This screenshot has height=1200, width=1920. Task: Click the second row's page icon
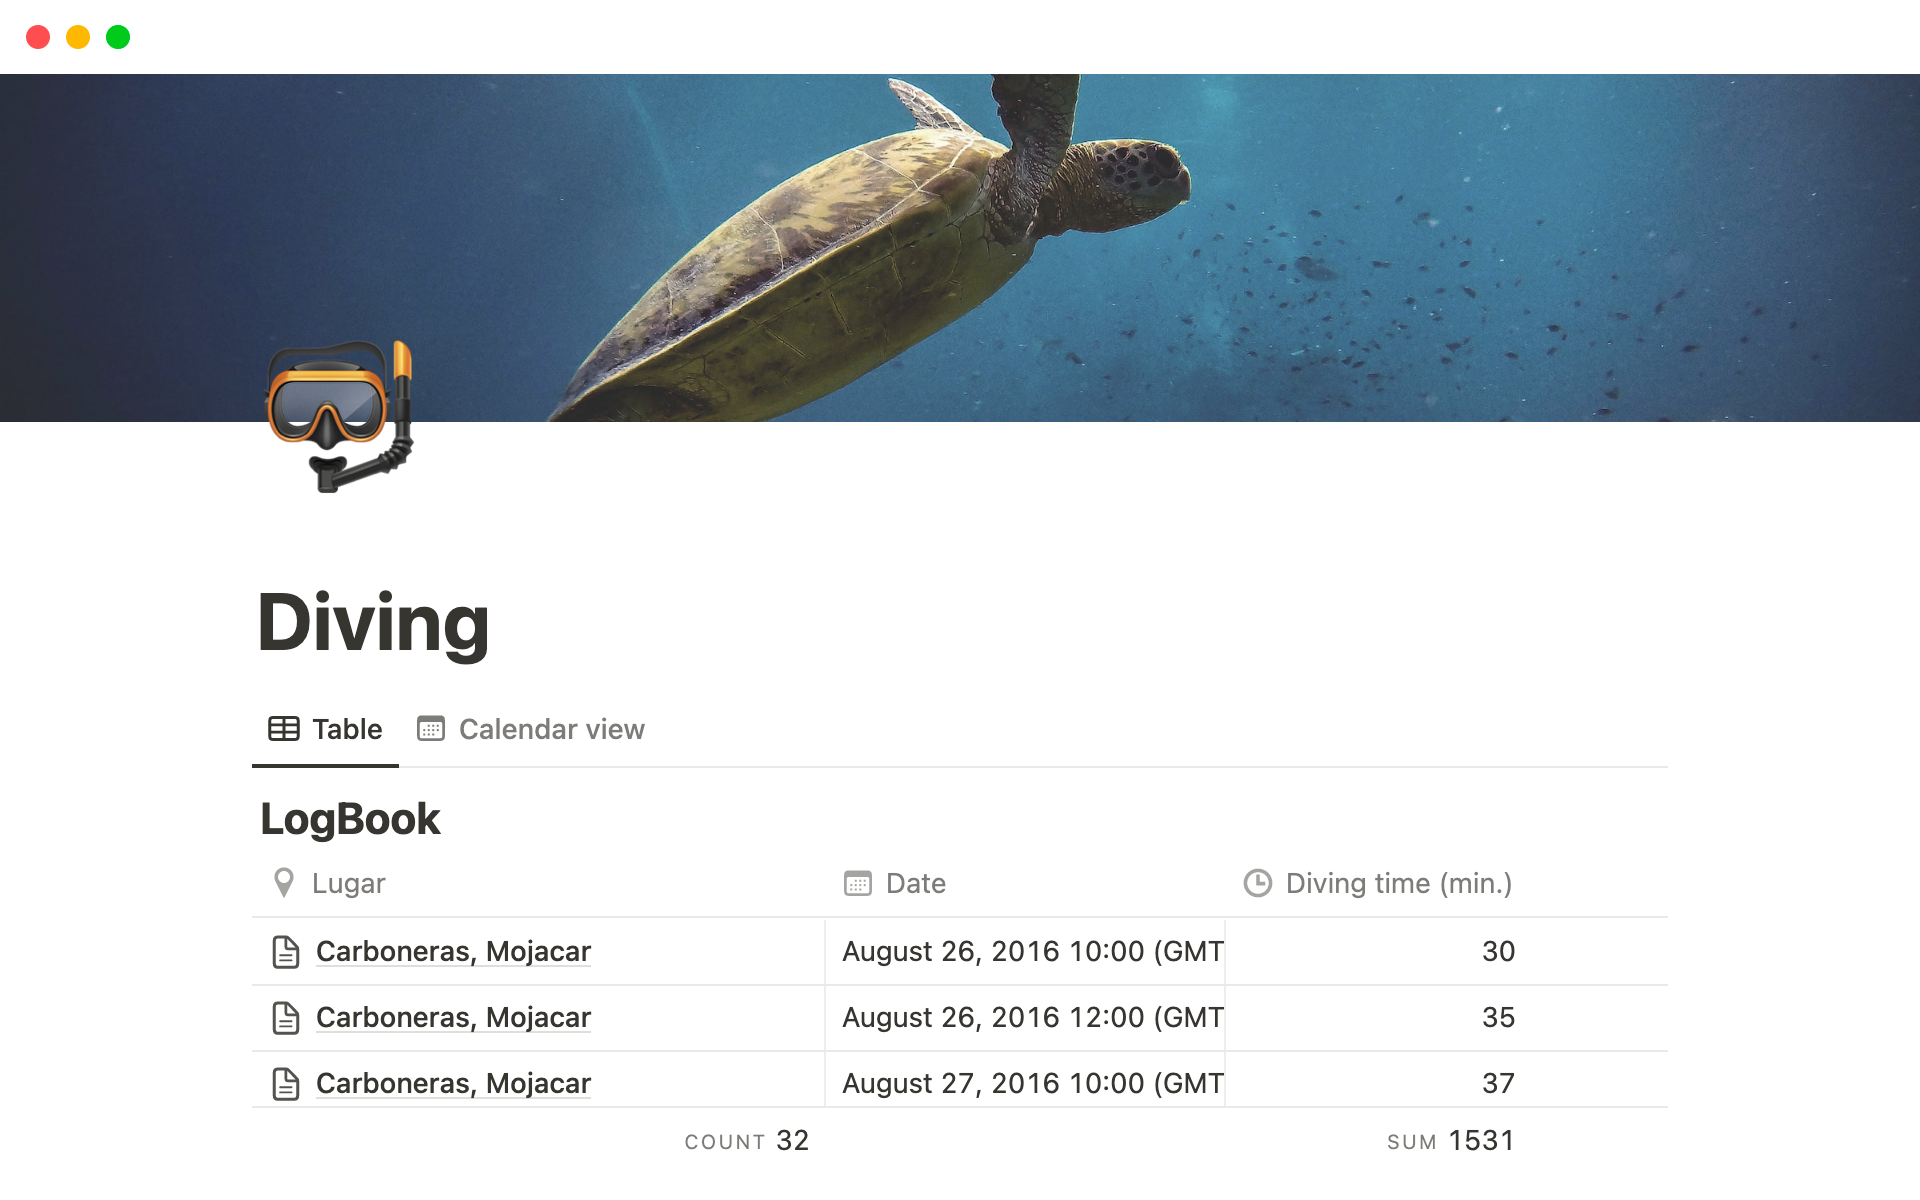[286, 1018]
